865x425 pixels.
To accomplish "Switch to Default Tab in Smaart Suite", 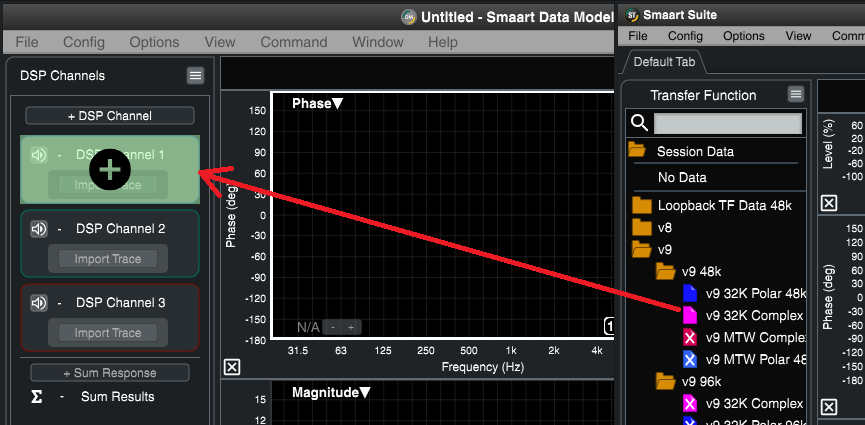I will click(664, 62).
